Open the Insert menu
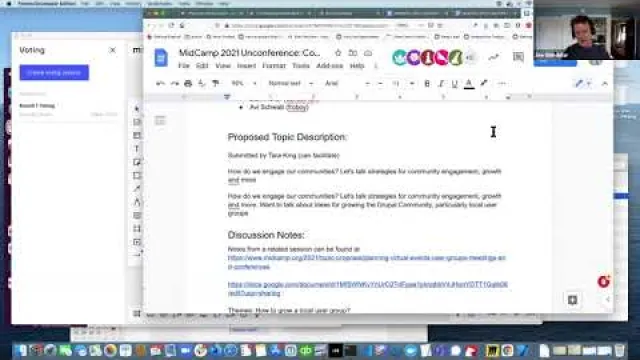Screen dimensions: 640x360 point(246,66)
